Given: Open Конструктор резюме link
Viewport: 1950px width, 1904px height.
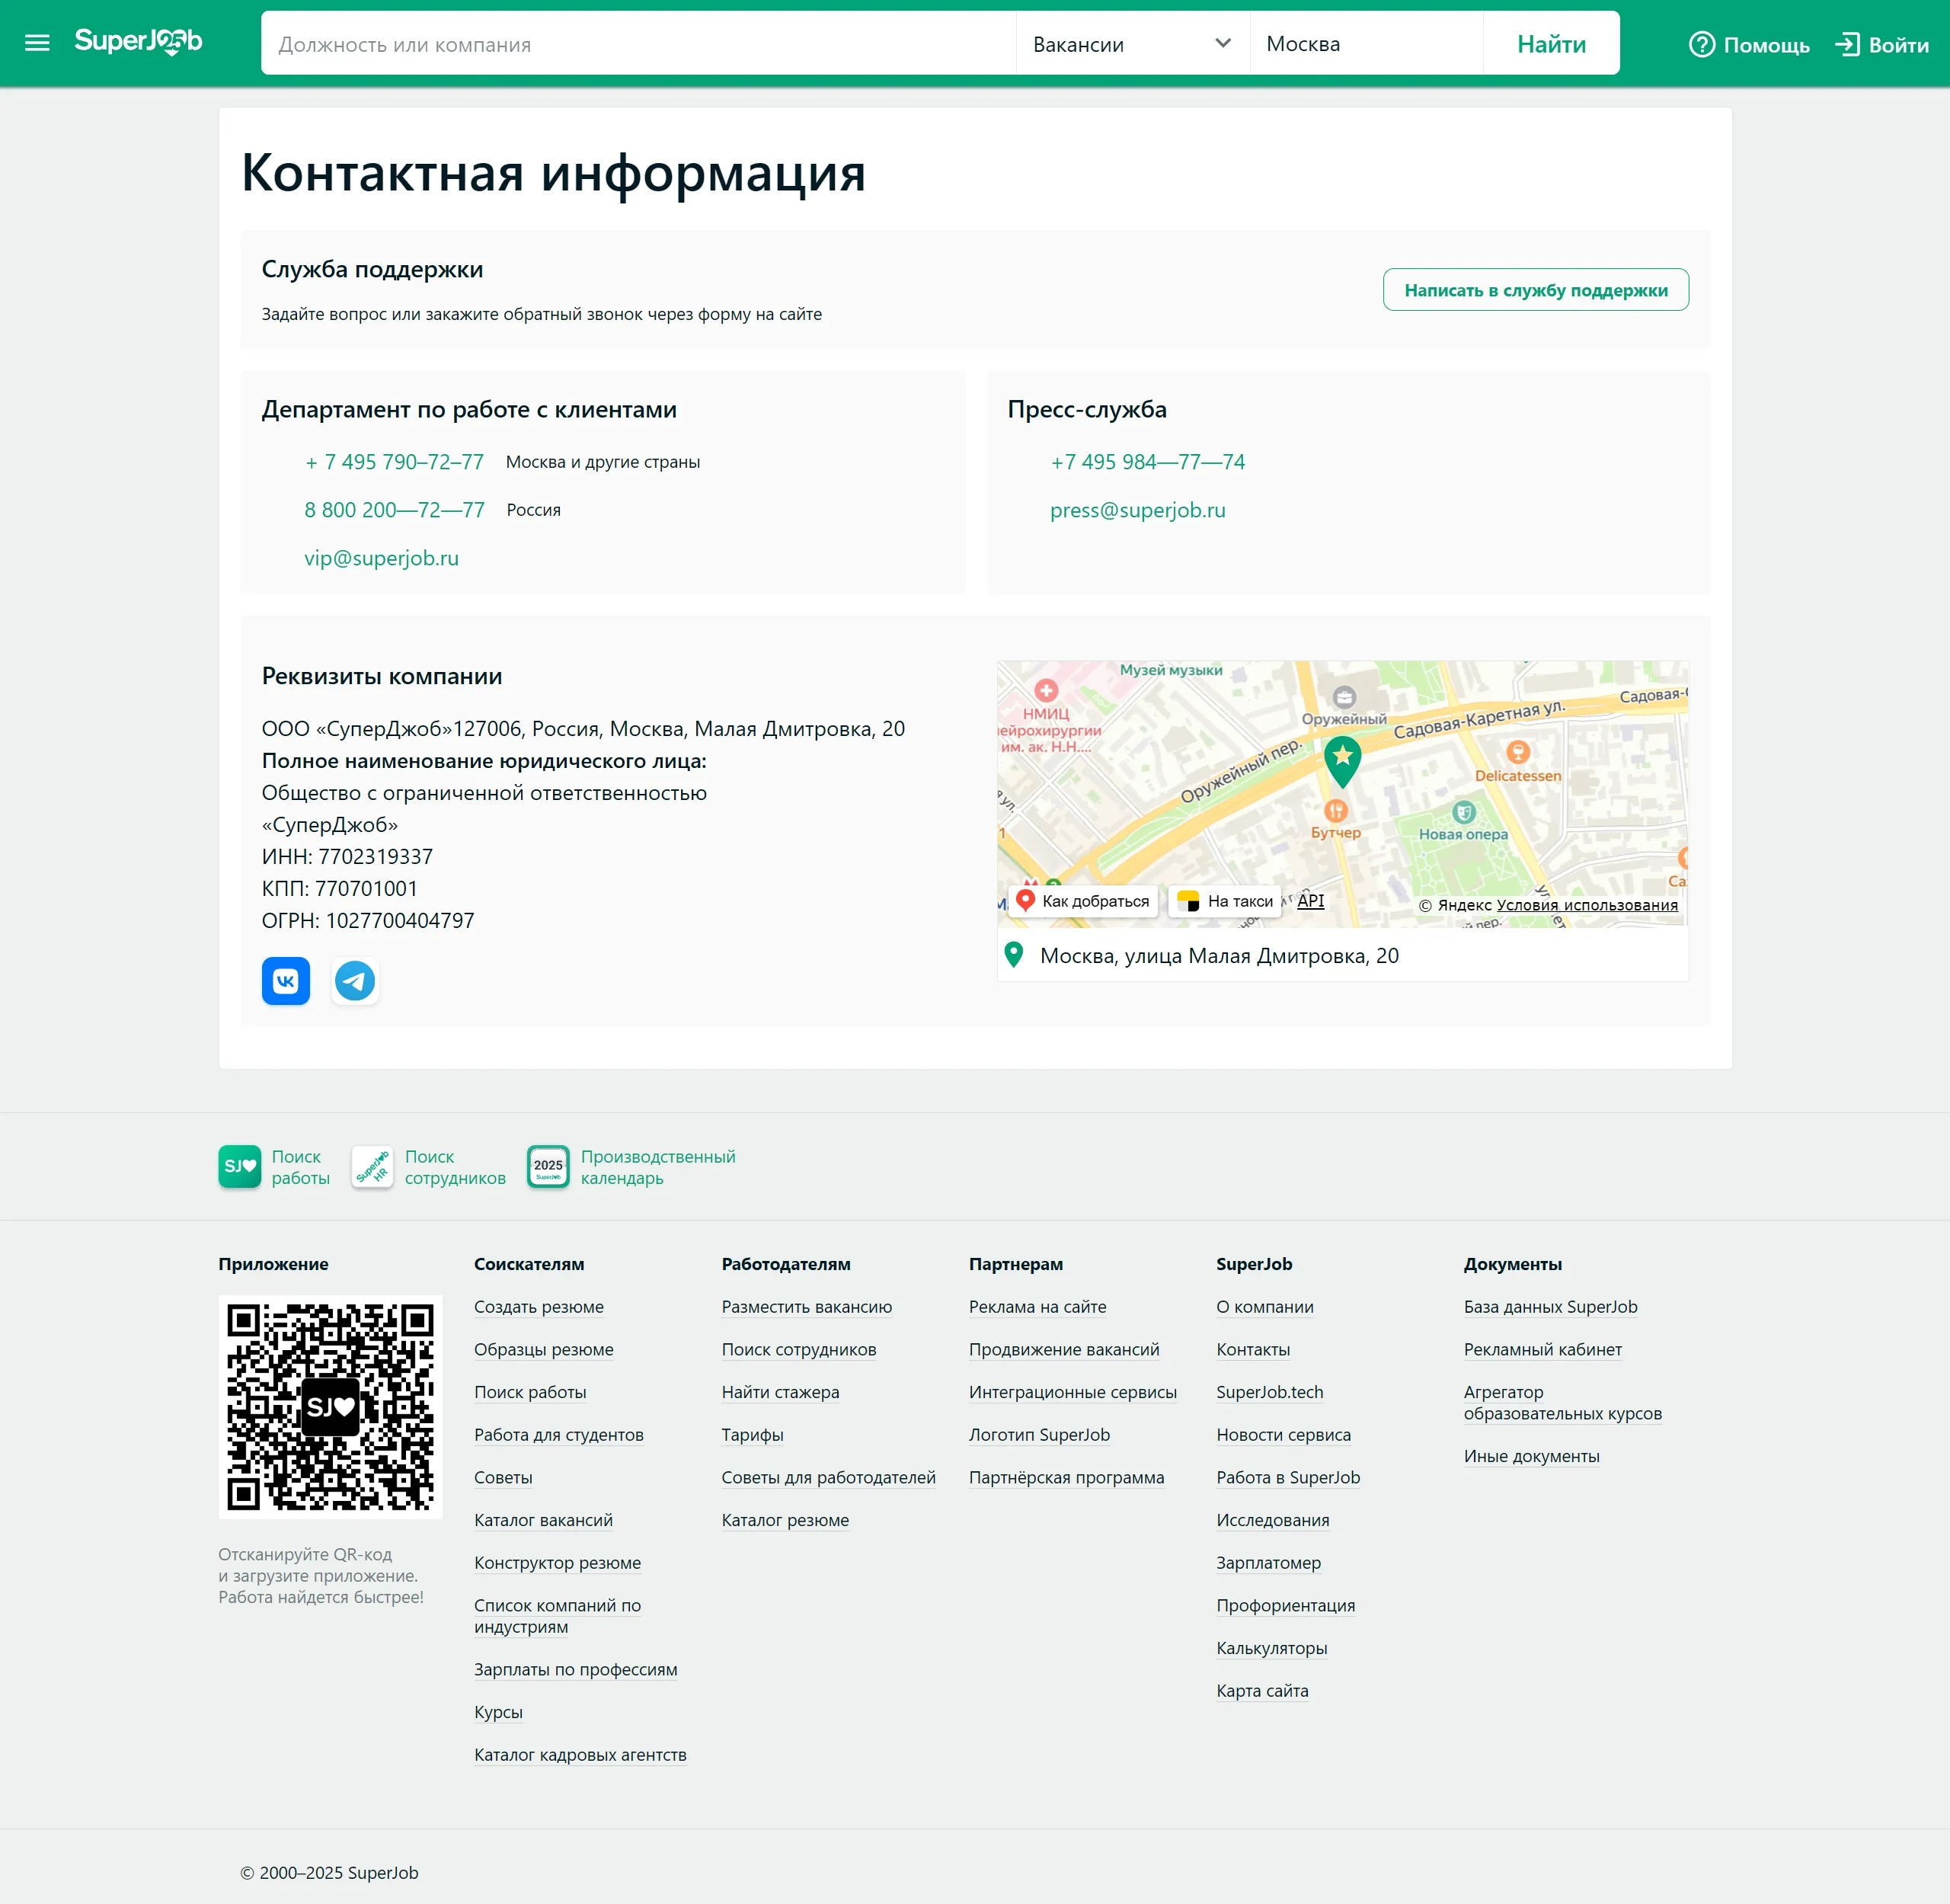Looking at the screenshot, I should tap(558, 1563).
